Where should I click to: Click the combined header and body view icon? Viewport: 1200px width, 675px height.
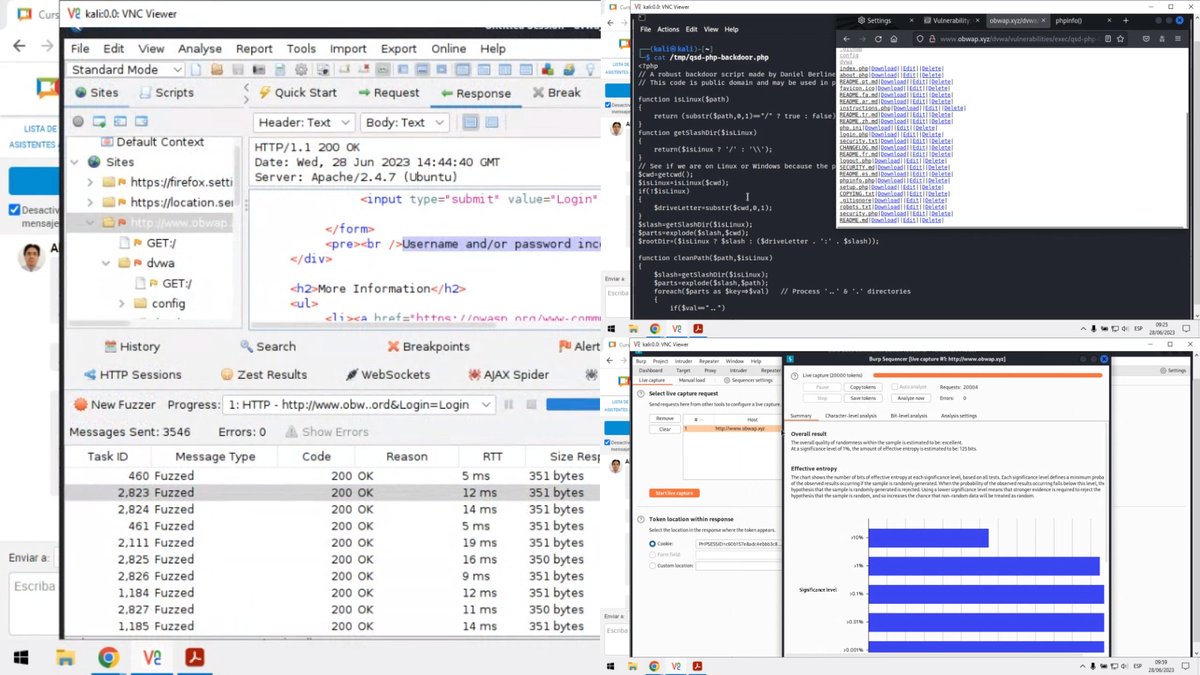point(471,122)
